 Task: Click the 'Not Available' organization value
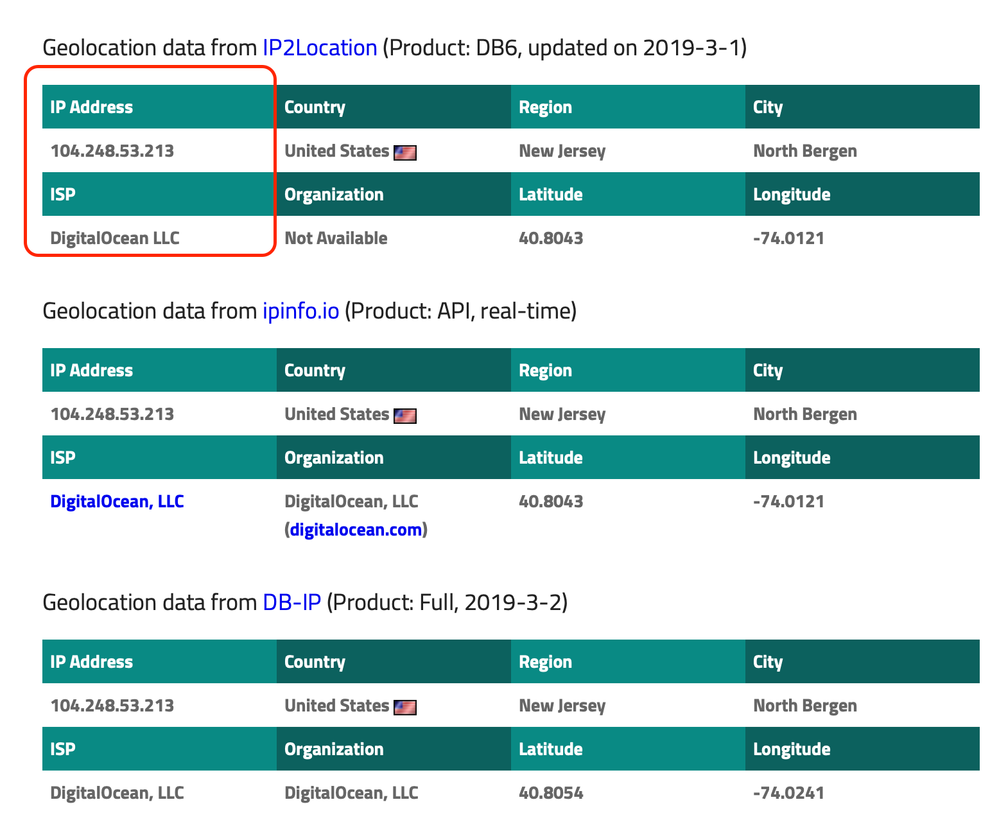[336, 238]
